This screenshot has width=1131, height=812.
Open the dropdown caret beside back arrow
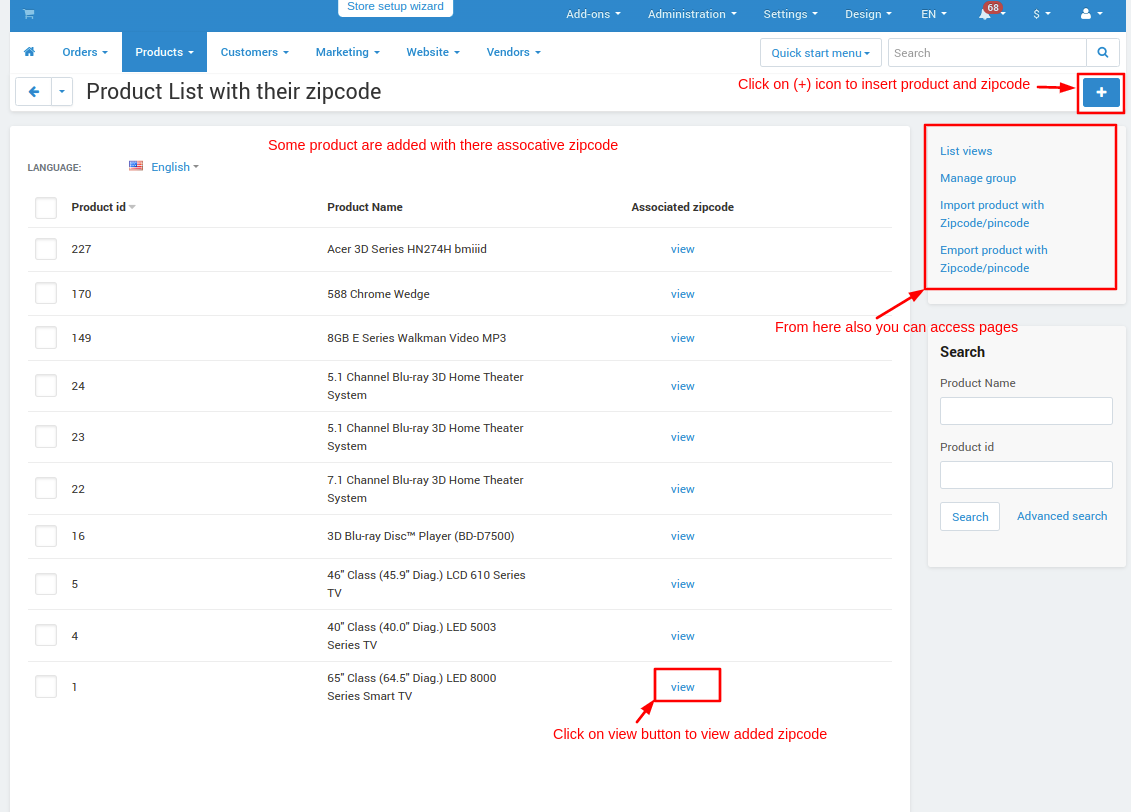coord(62,92)
